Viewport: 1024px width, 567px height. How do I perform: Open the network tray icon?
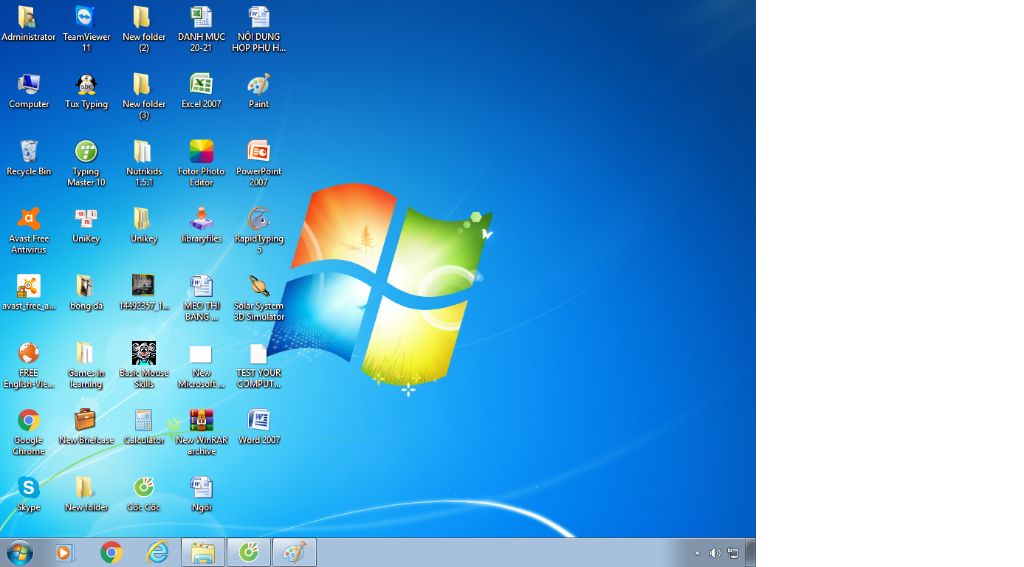733,553
